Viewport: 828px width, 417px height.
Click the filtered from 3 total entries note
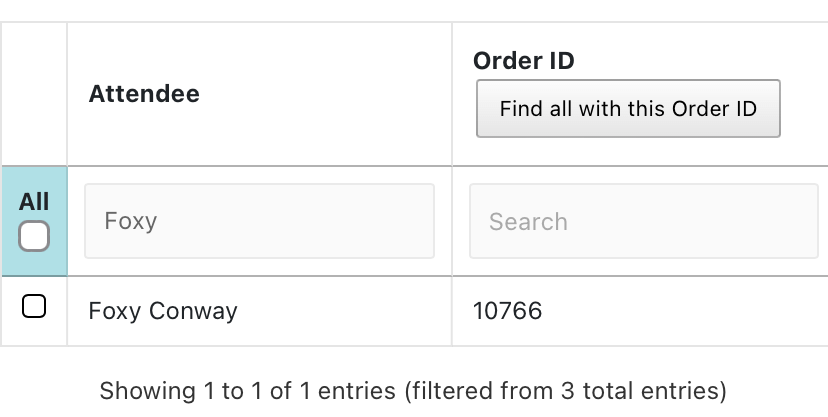pyautogui.click(x=565, y=390)
